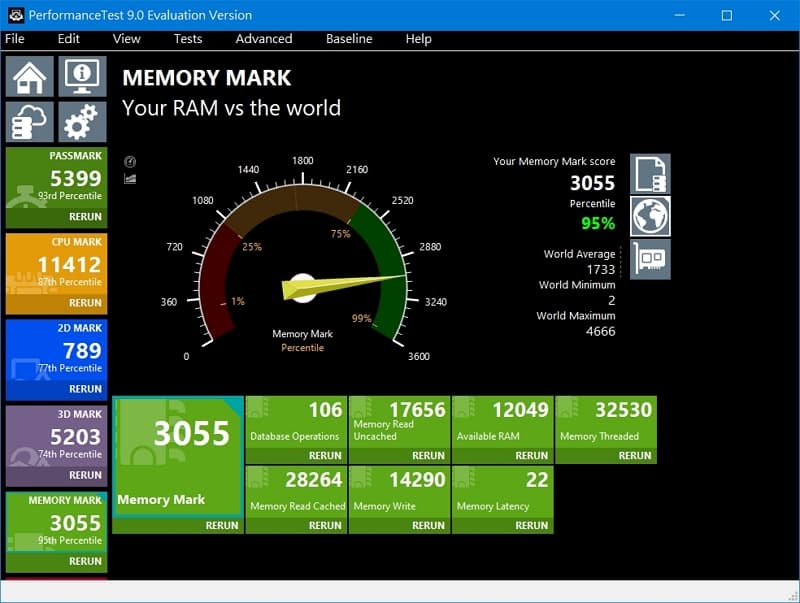Click the Memory Threaded 32530 result
The height and width of the screenshot is (603, 800).
click(606, 422)
